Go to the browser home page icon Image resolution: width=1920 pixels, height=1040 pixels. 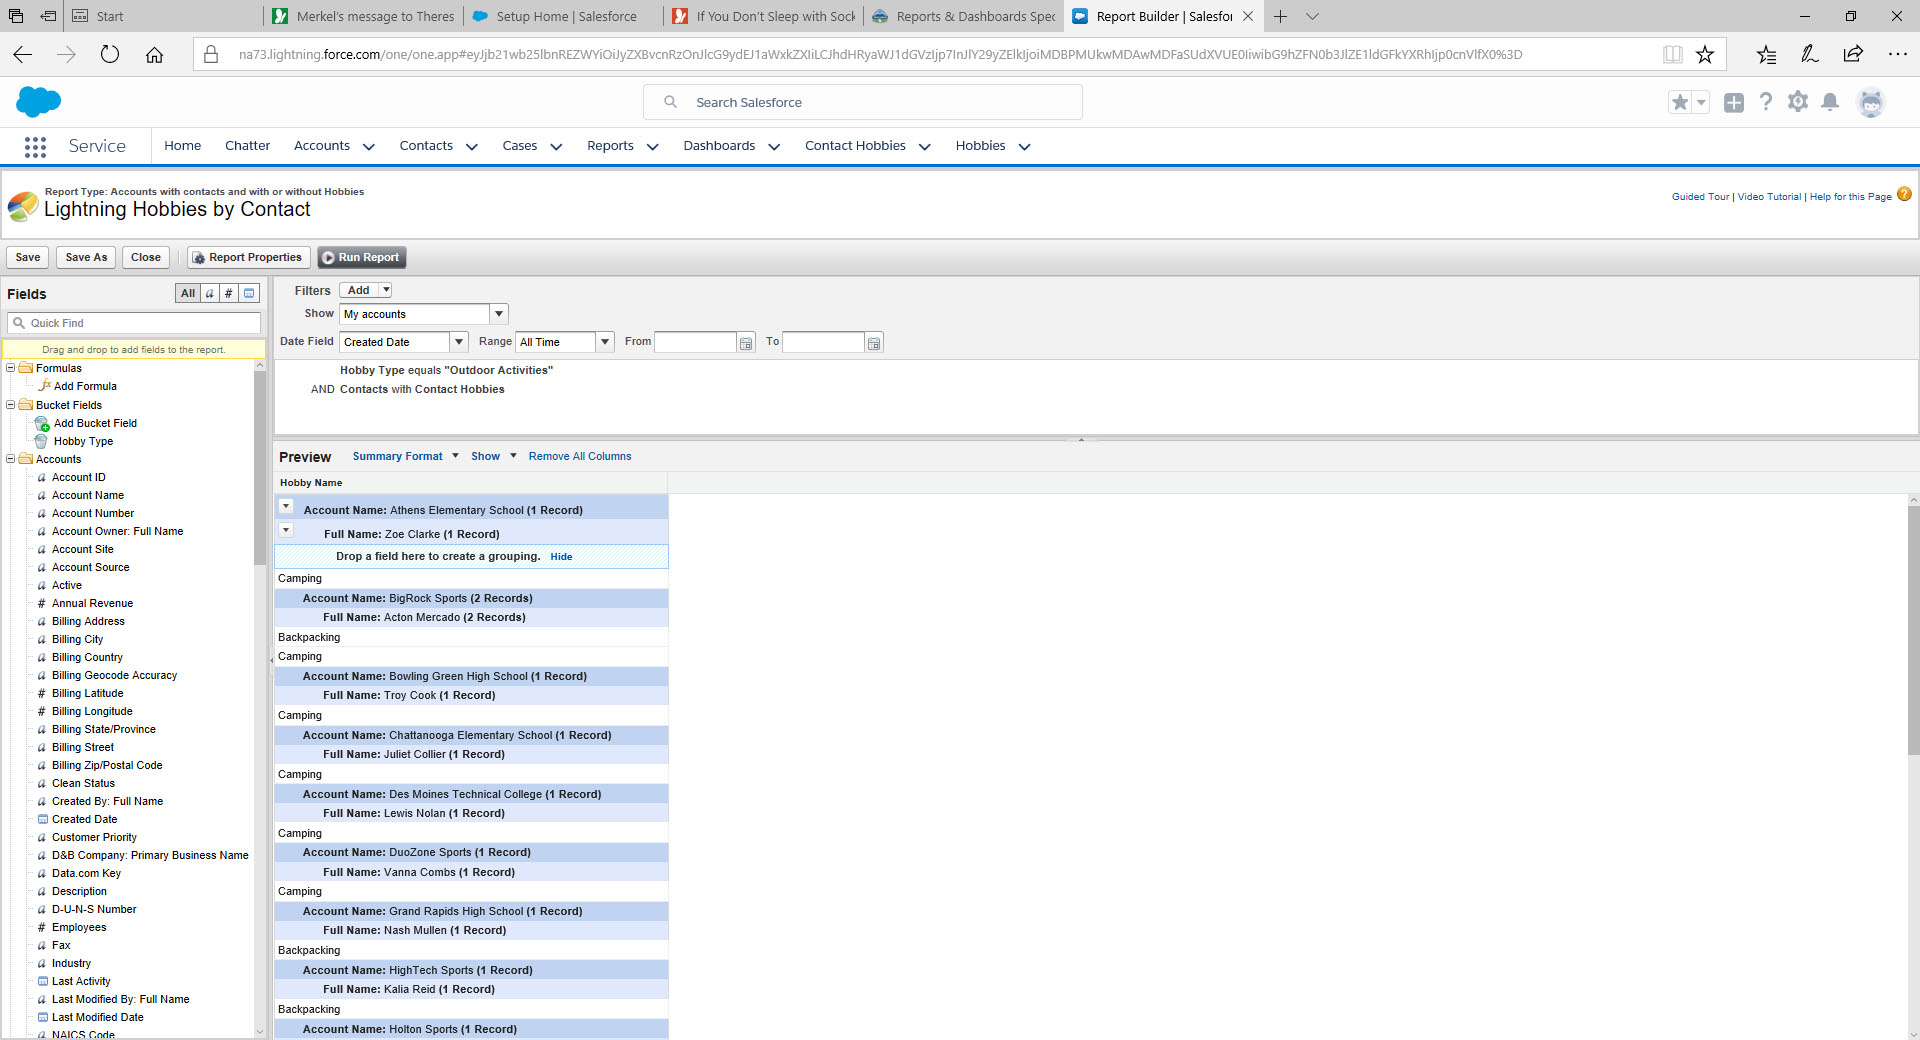(x=154, y=55)
